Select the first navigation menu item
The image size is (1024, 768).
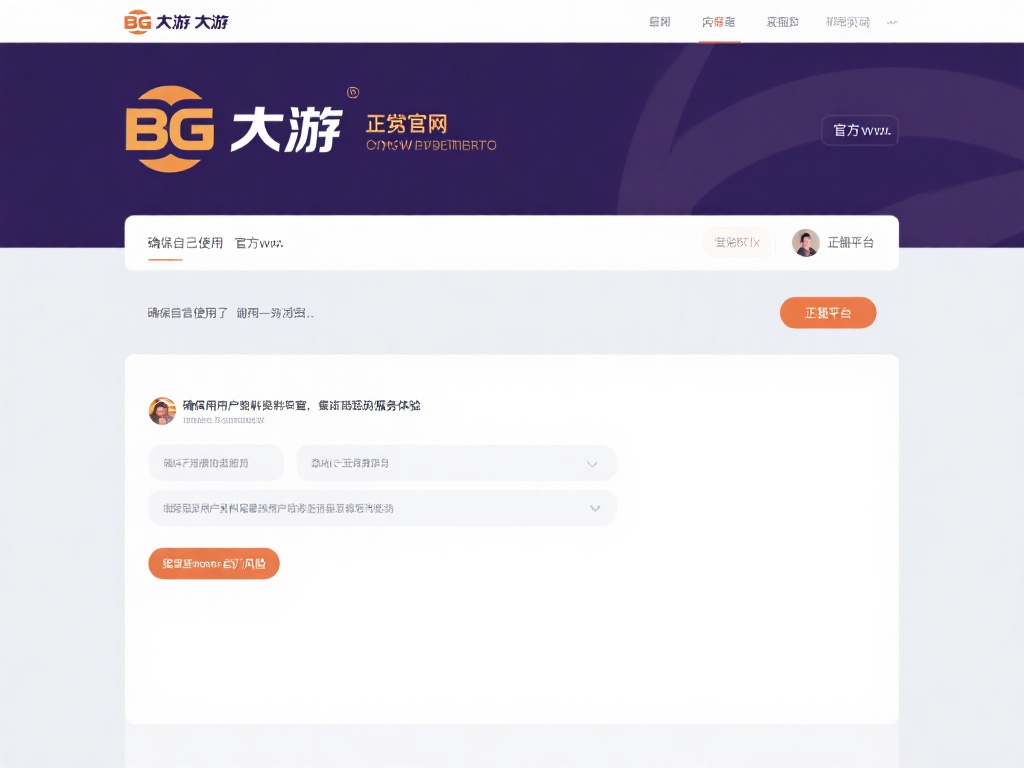pyautogui.click(x=659, y=21)
